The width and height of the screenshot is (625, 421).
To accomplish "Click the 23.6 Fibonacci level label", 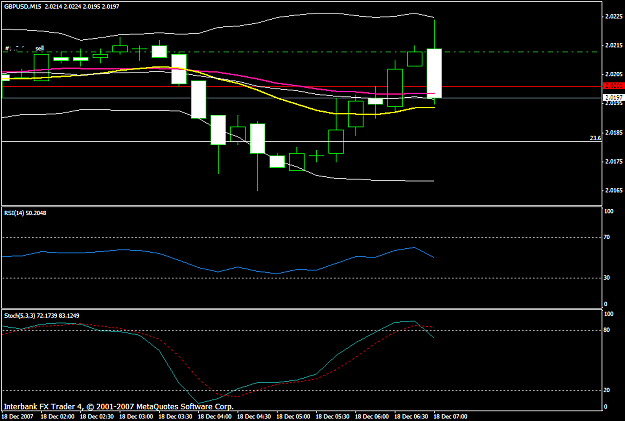I will (x=595, y=138).
